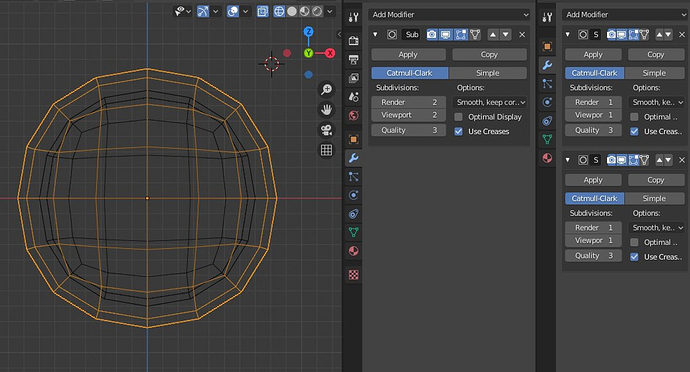
Task: Open Modifiers wrench tab in right panel
Action: tap(547, 65)
